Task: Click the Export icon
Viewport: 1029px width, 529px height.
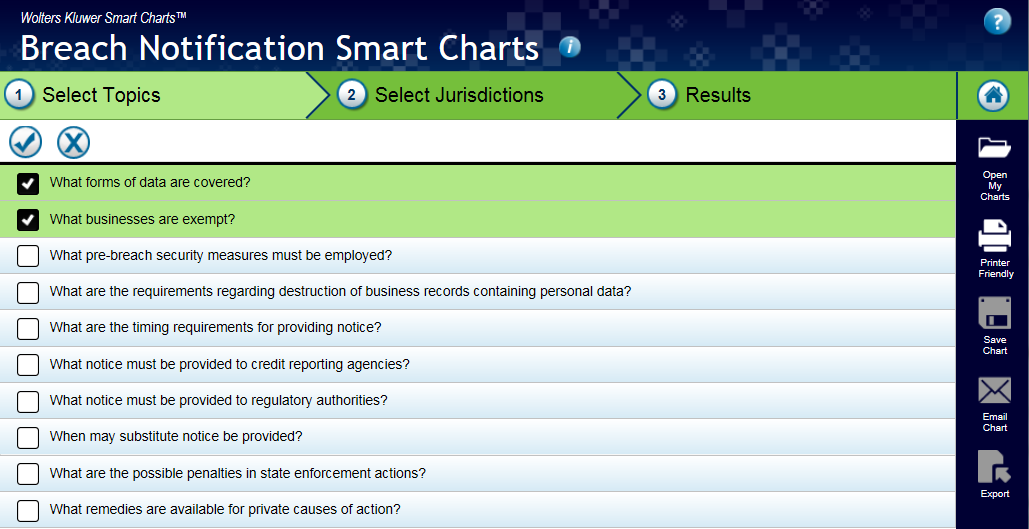Action: pyautogui.click(x=995, y=467)
